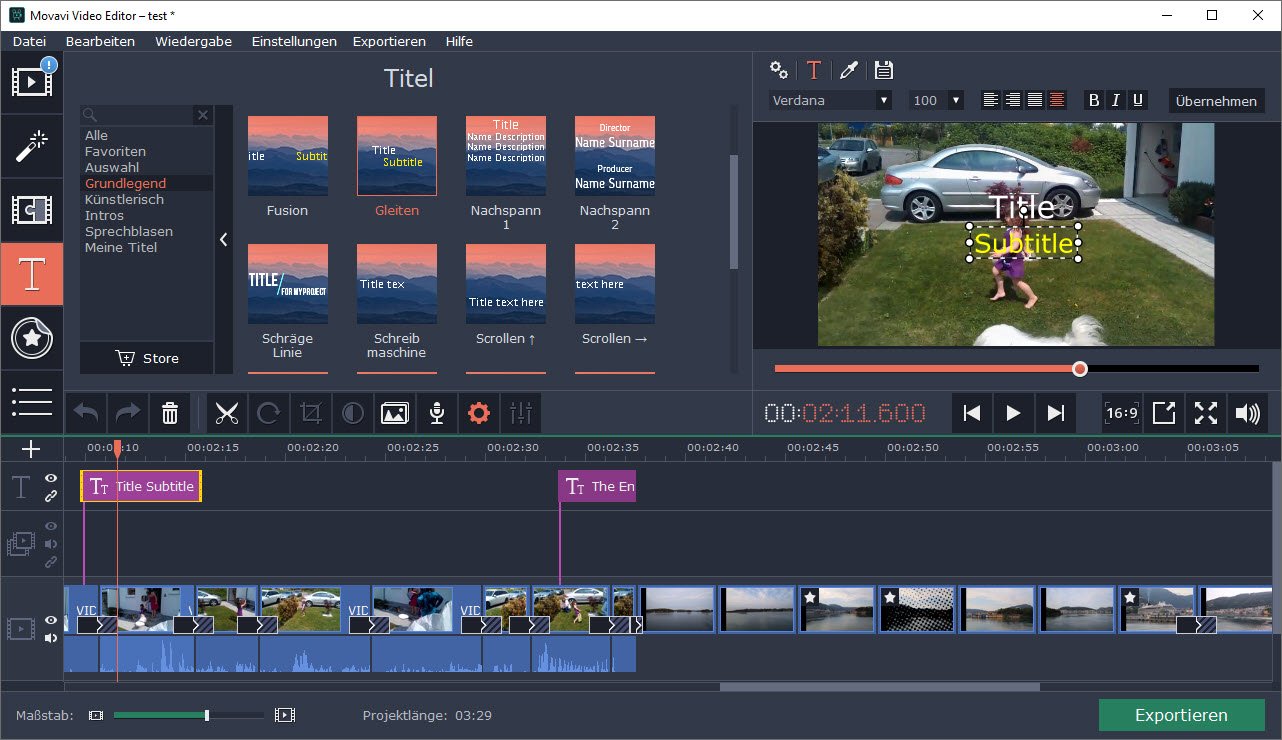Screen dimensions: 1282x740
Task: Click the scissors split tool
Action: coord(227,412)
